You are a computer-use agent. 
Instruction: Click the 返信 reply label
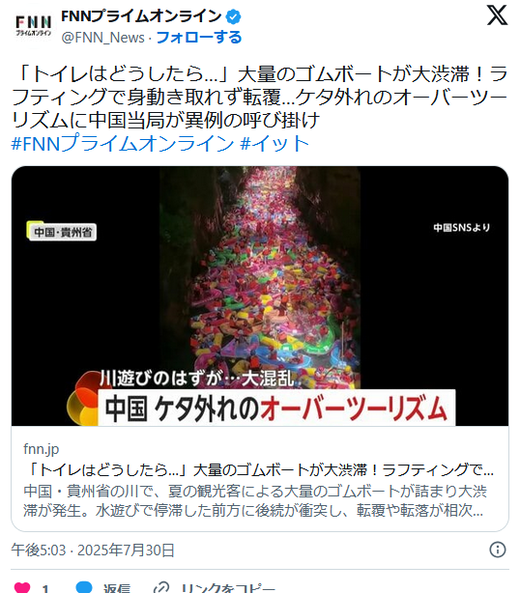coord(117,588)
